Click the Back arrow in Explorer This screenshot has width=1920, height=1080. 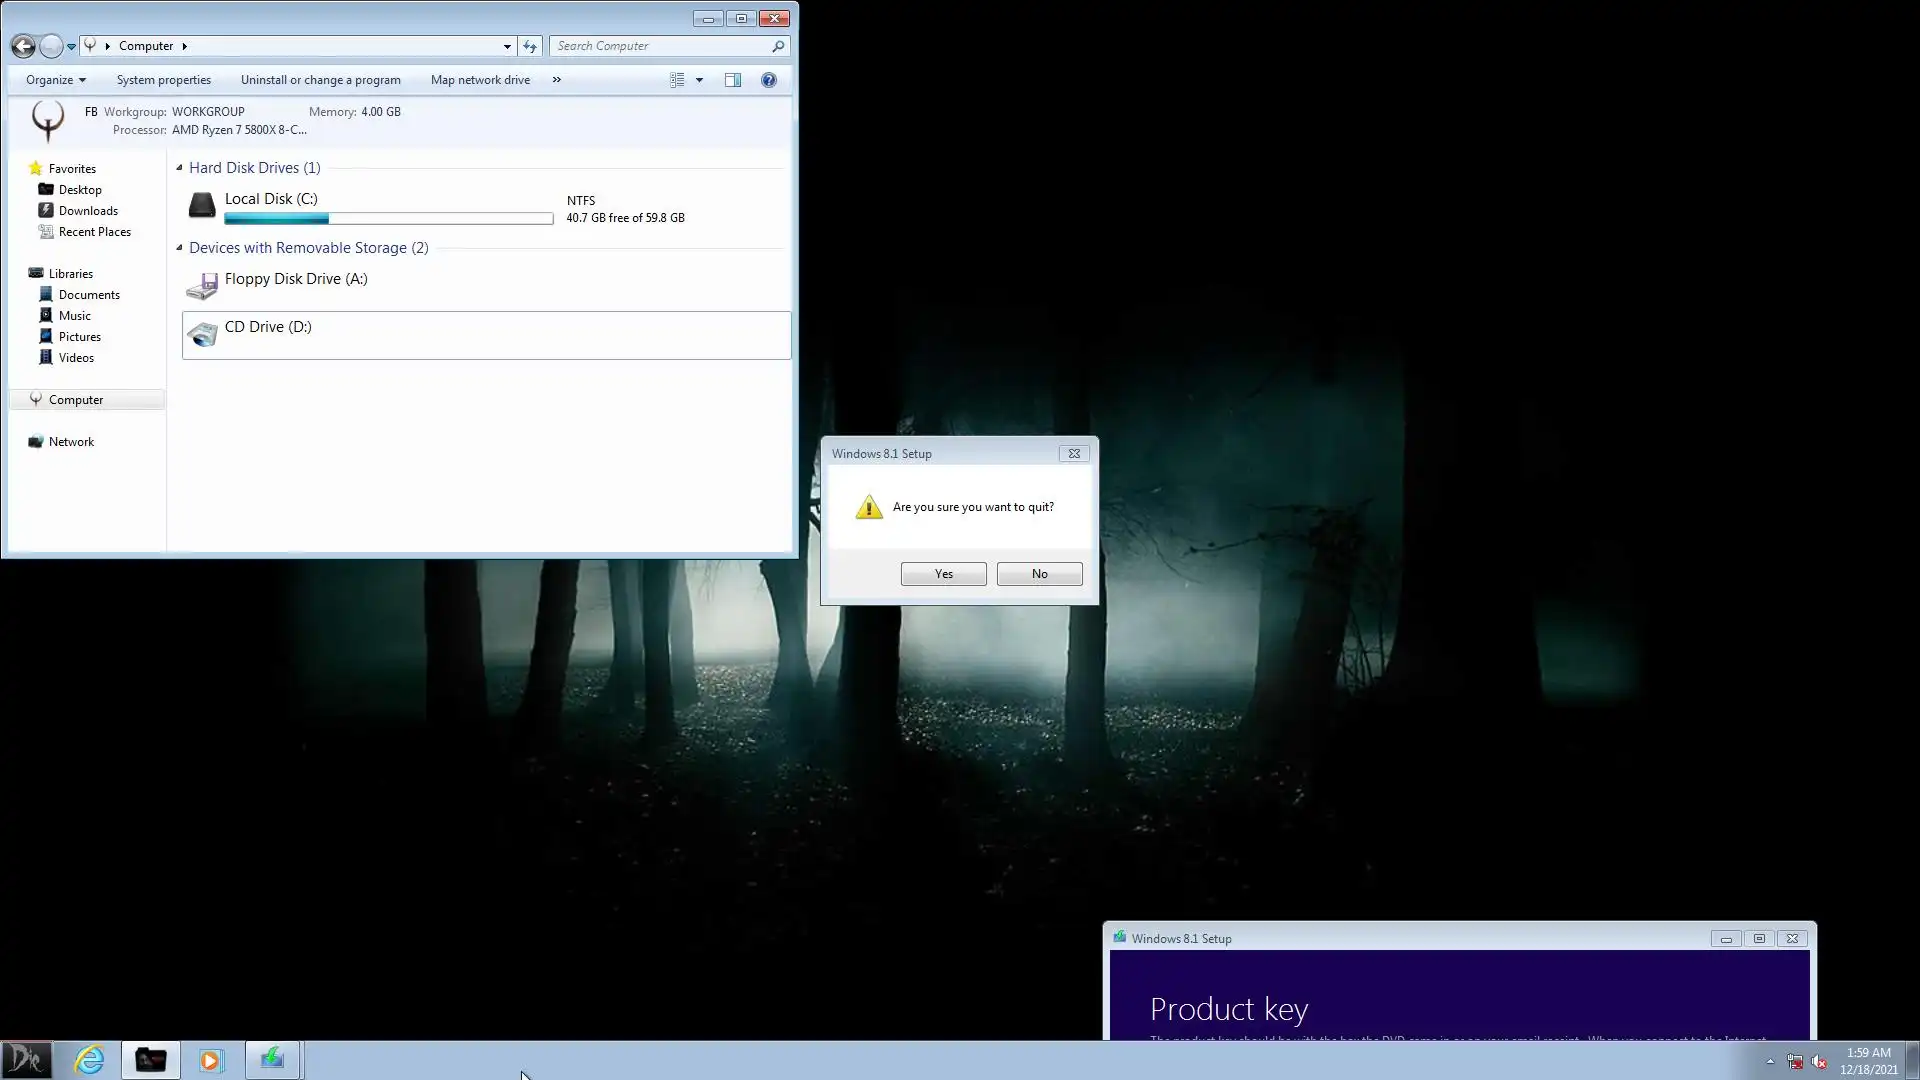pyautogui.click(x=23, y=46)
